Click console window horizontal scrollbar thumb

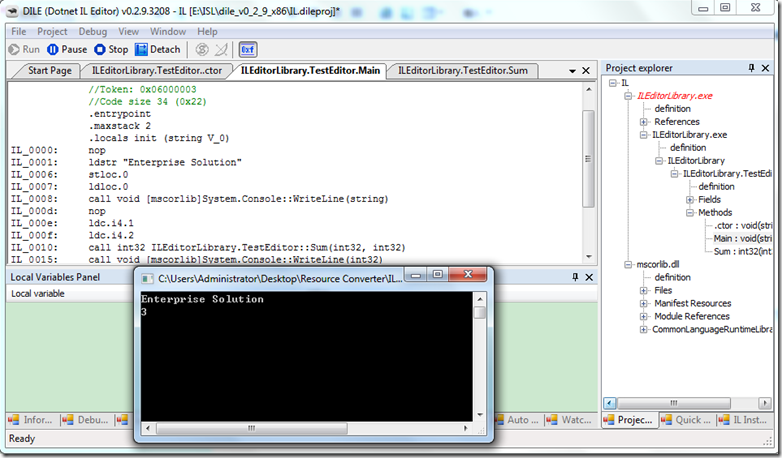(x=252, y=428)
